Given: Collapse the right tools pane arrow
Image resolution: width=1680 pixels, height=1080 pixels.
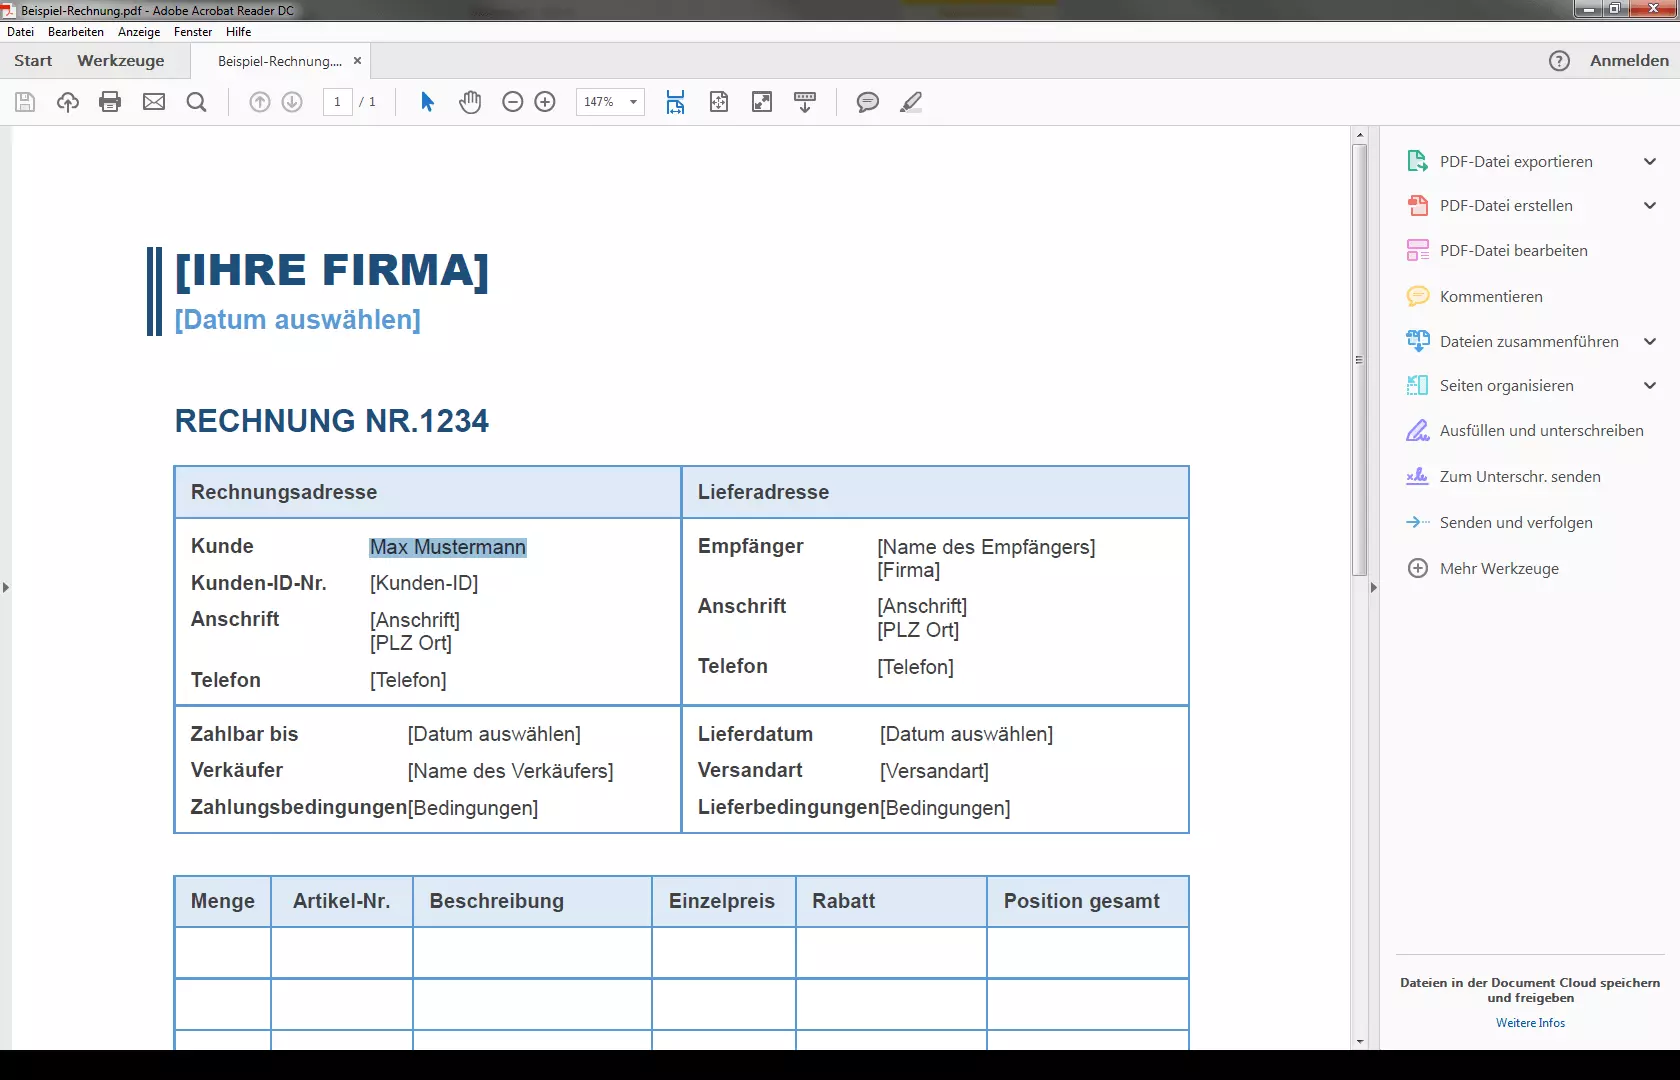Looking at the screenshot, I should click(1374, 587).
